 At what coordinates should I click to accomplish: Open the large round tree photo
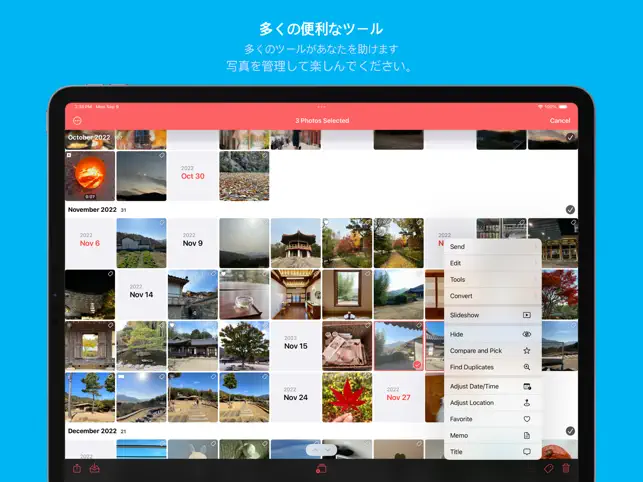click(244, 346)
